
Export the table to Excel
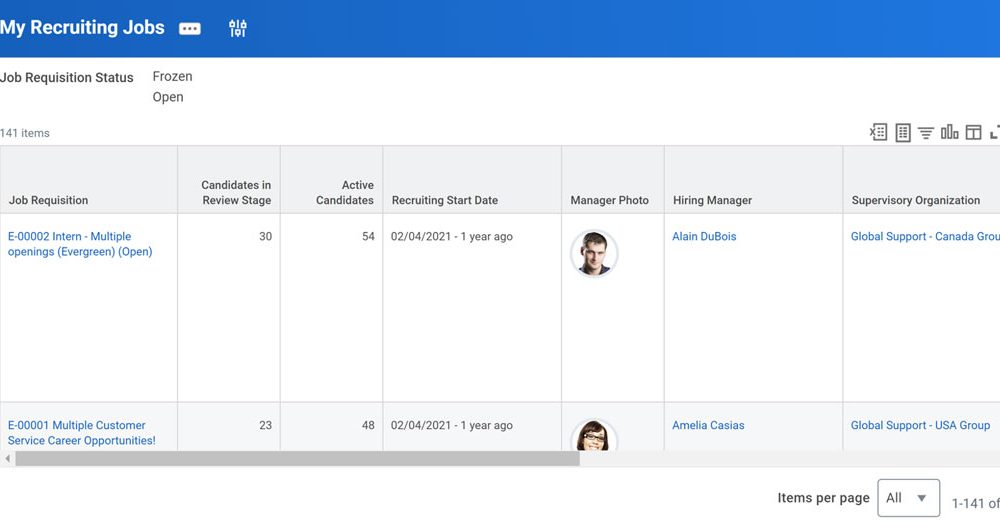click(x=878, y=132)
